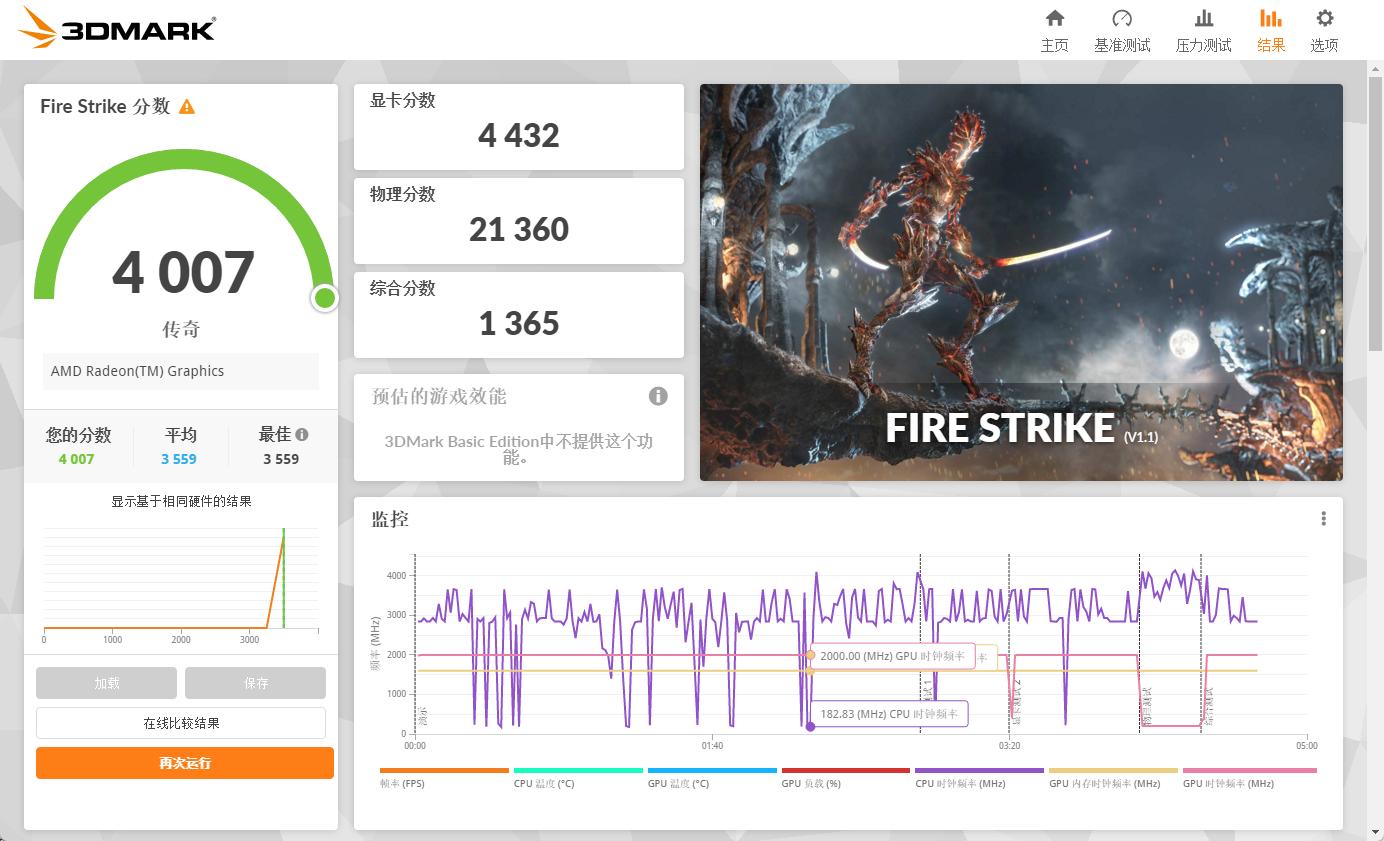This screenshot has height=841, width=1384.
Task: Click the 综合分数 value 1 365
Action: coord(518,324)
